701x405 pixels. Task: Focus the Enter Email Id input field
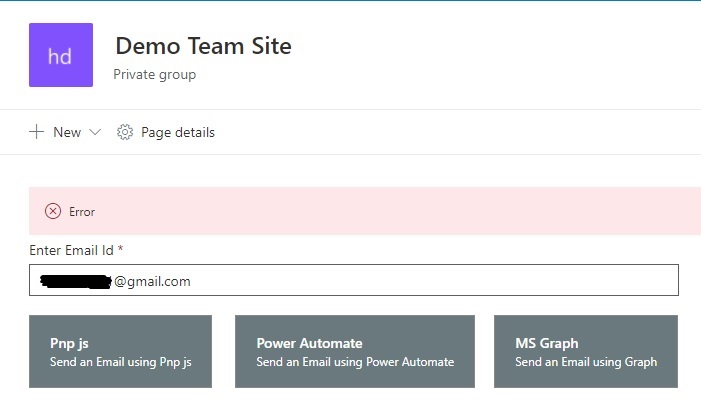tap(354, 280)
